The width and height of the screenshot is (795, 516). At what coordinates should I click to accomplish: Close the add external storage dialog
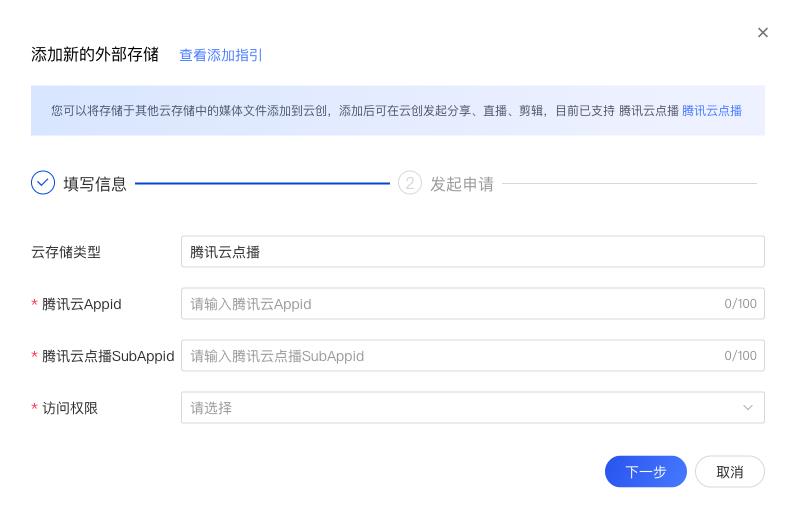pyautogui.click(x=763, y=32)
